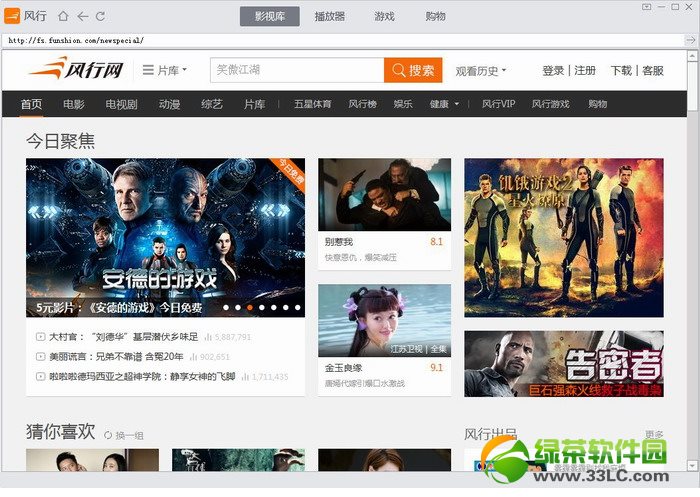Play 大村官 list item via its play icon
Image resolution: width=700 pixels, height=497 pixels.
pyautogui.click(x=40, y=337)
